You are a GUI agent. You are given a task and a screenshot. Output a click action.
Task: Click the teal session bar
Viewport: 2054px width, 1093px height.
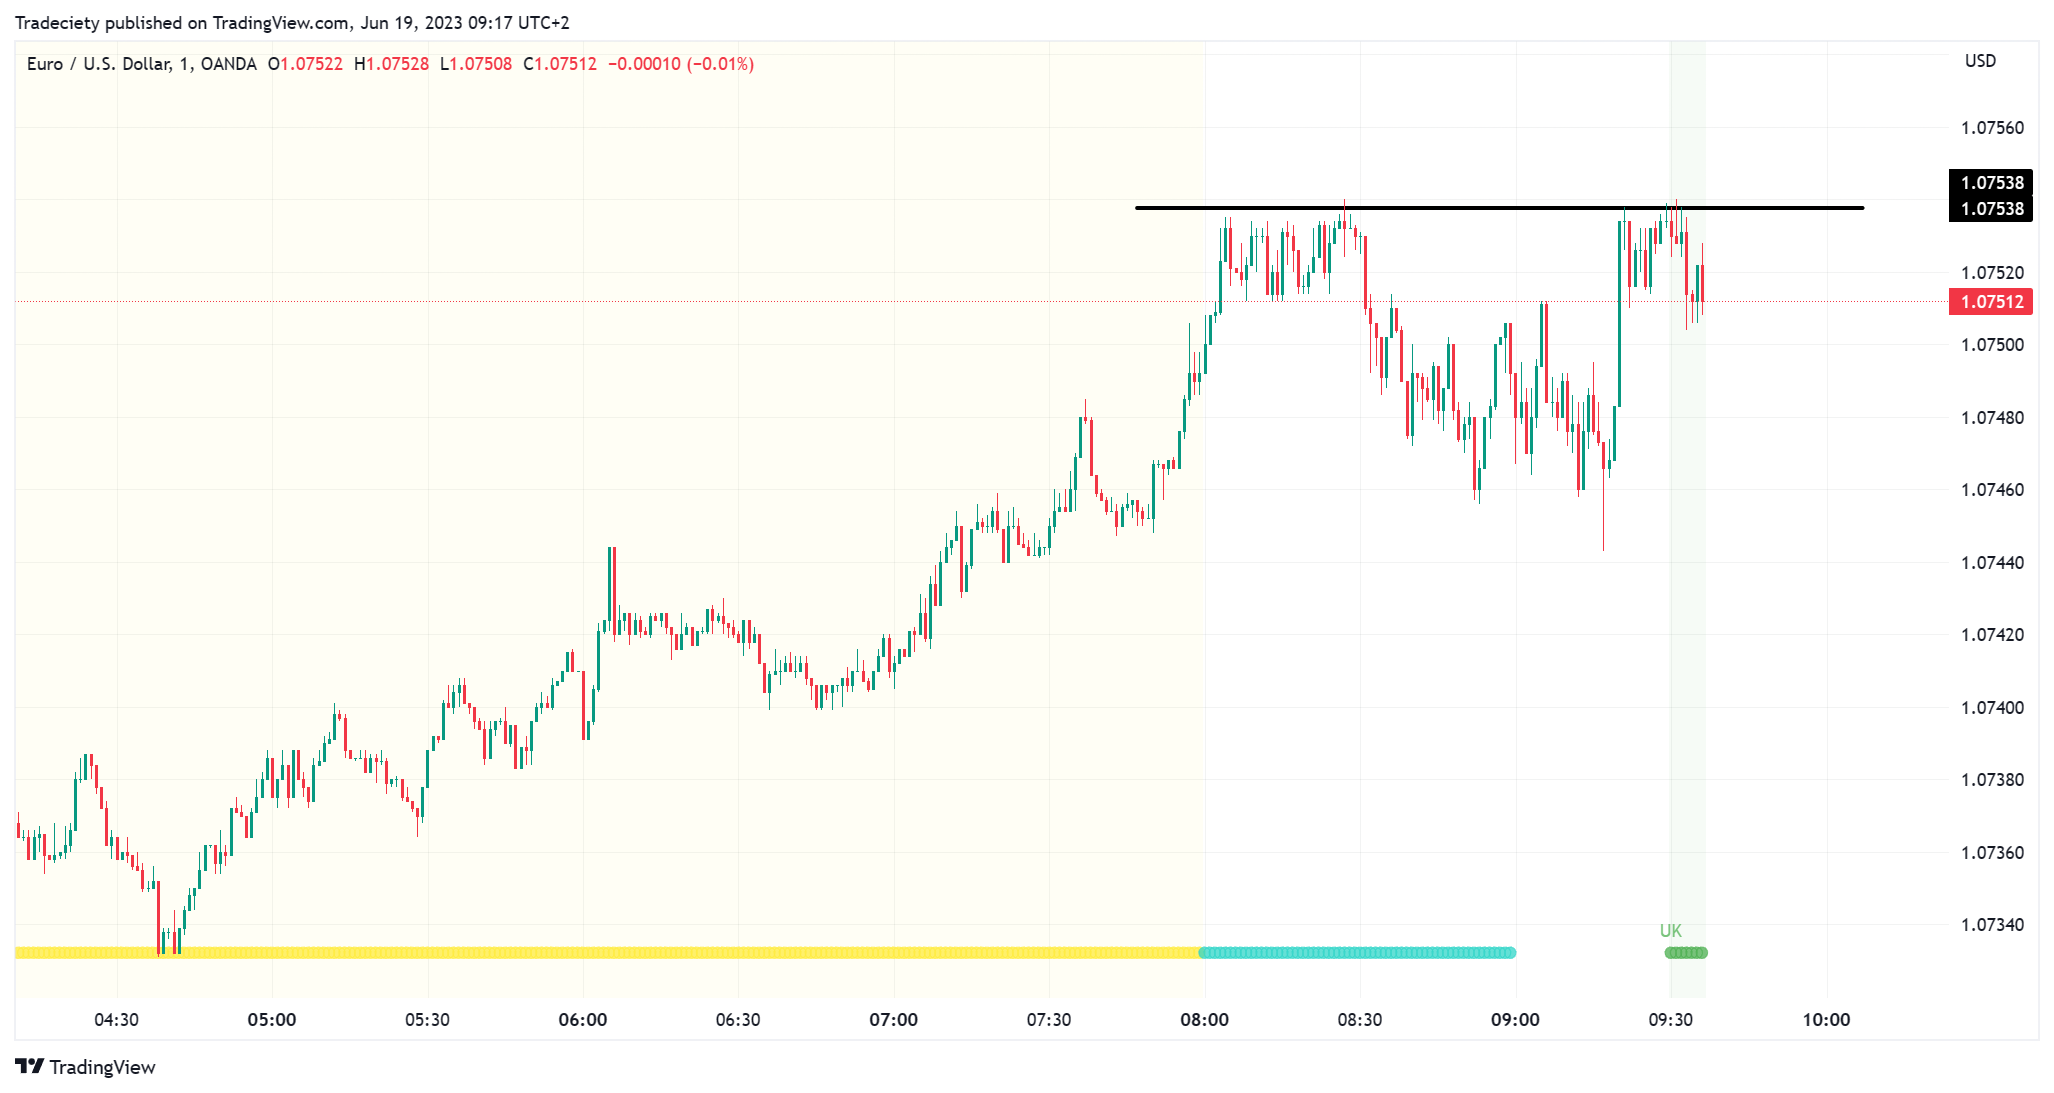[1357, 953]
